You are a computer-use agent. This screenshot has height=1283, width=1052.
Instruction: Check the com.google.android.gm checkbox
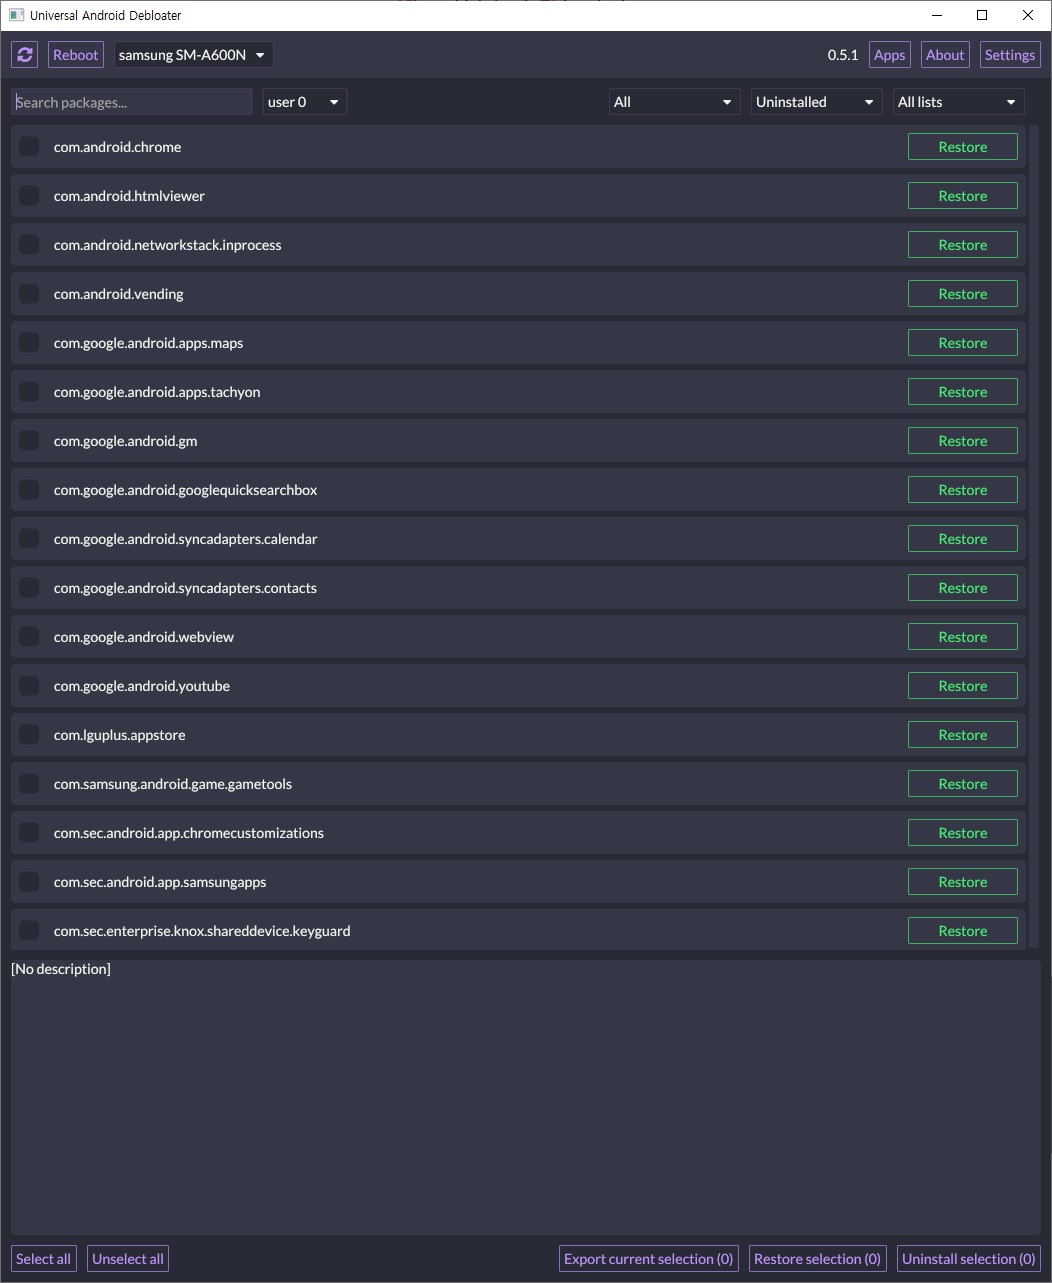pos(29,441)
